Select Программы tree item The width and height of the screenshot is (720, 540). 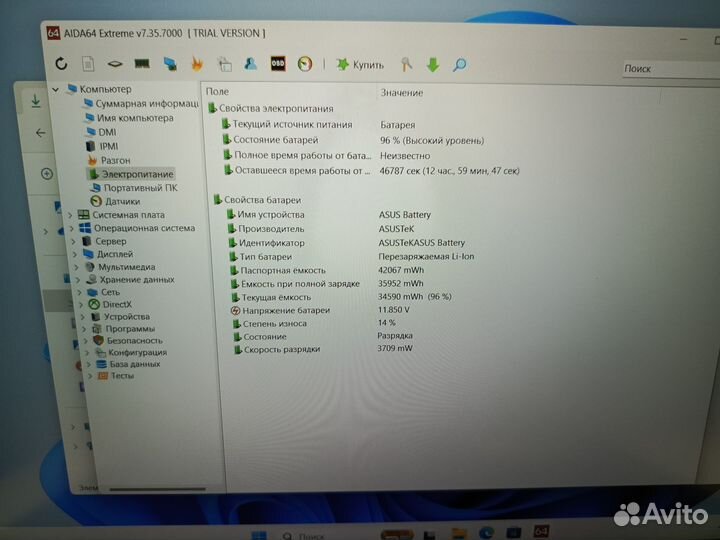click(124, 329)
